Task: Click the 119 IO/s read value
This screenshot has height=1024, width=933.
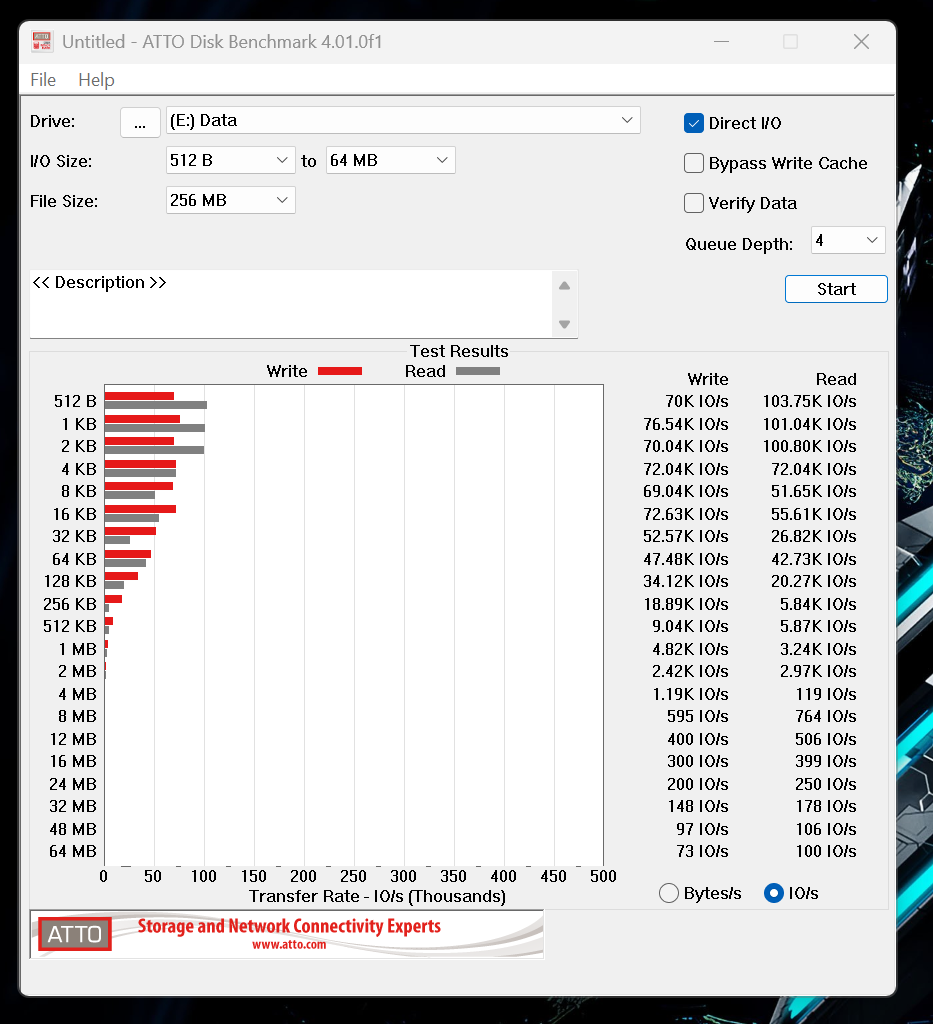Action: (826, 694)
